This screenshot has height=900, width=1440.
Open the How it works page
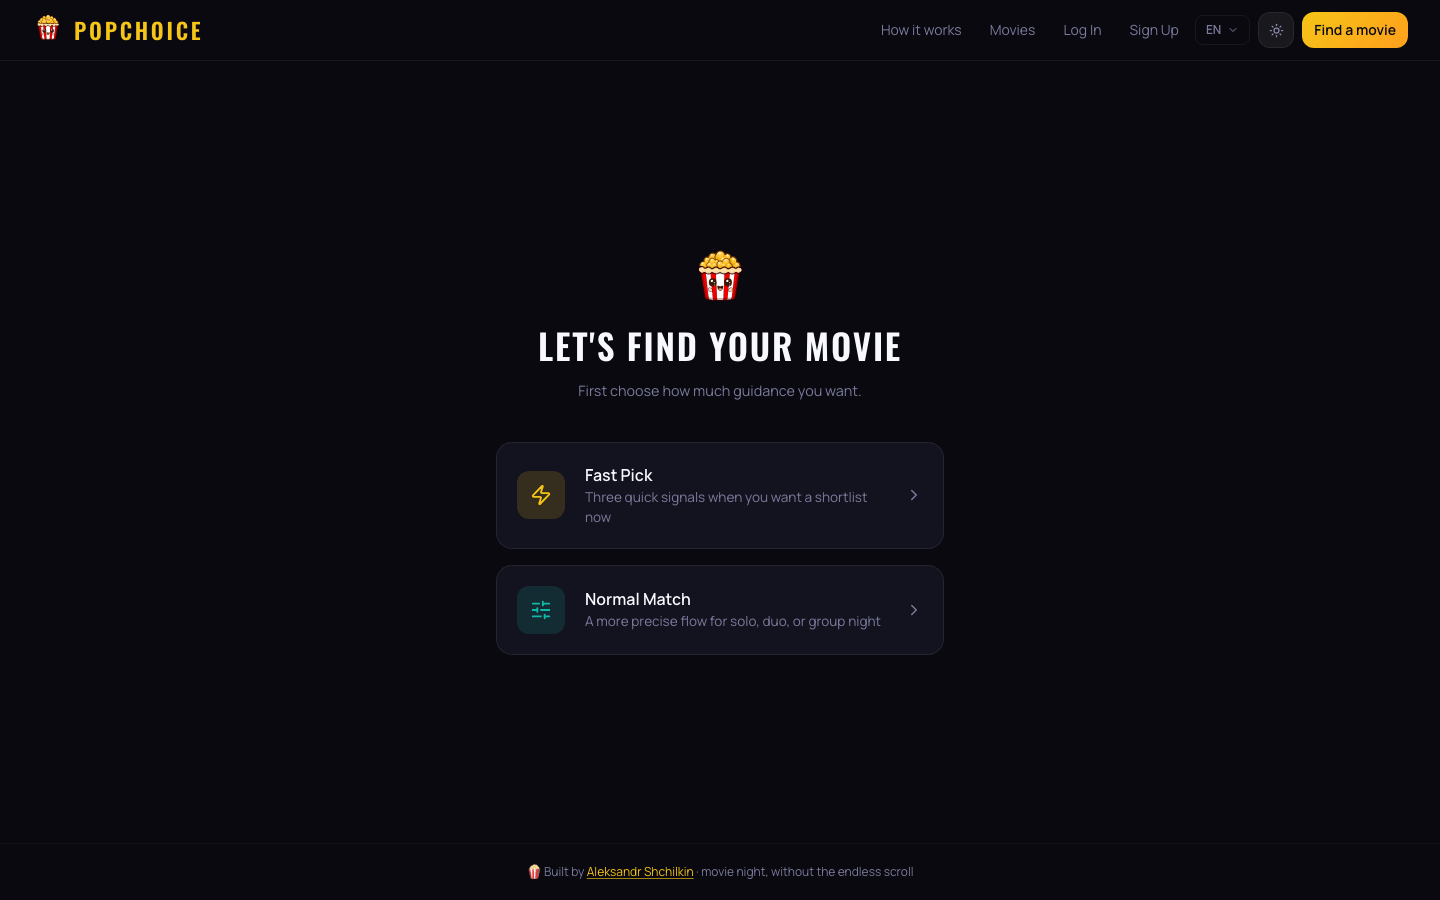pos(921,30)
